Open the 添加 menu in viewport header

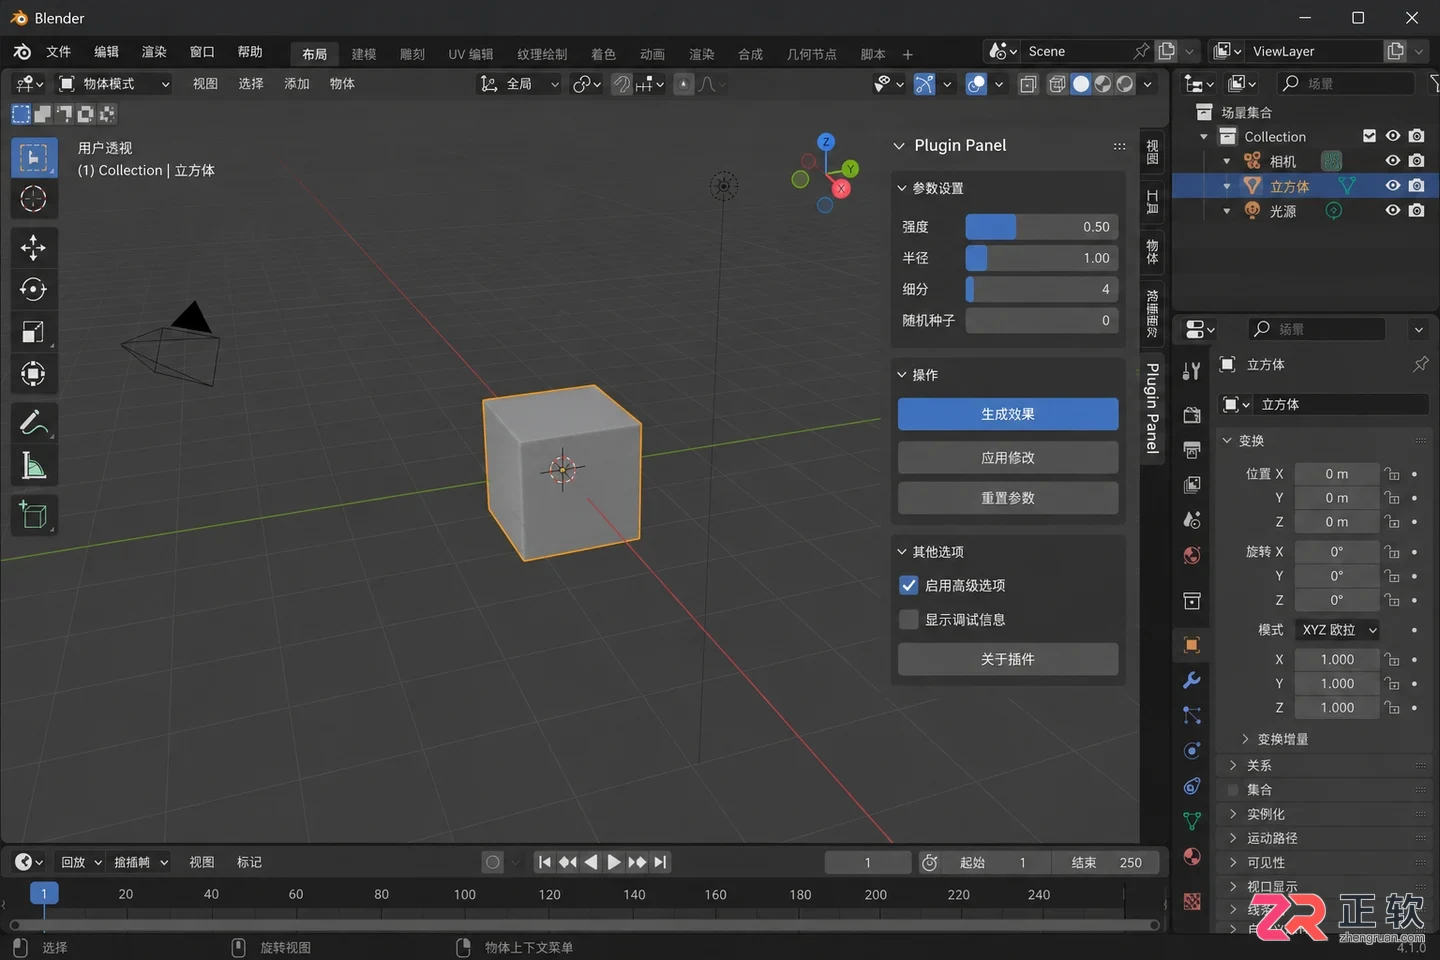[297, 84]
